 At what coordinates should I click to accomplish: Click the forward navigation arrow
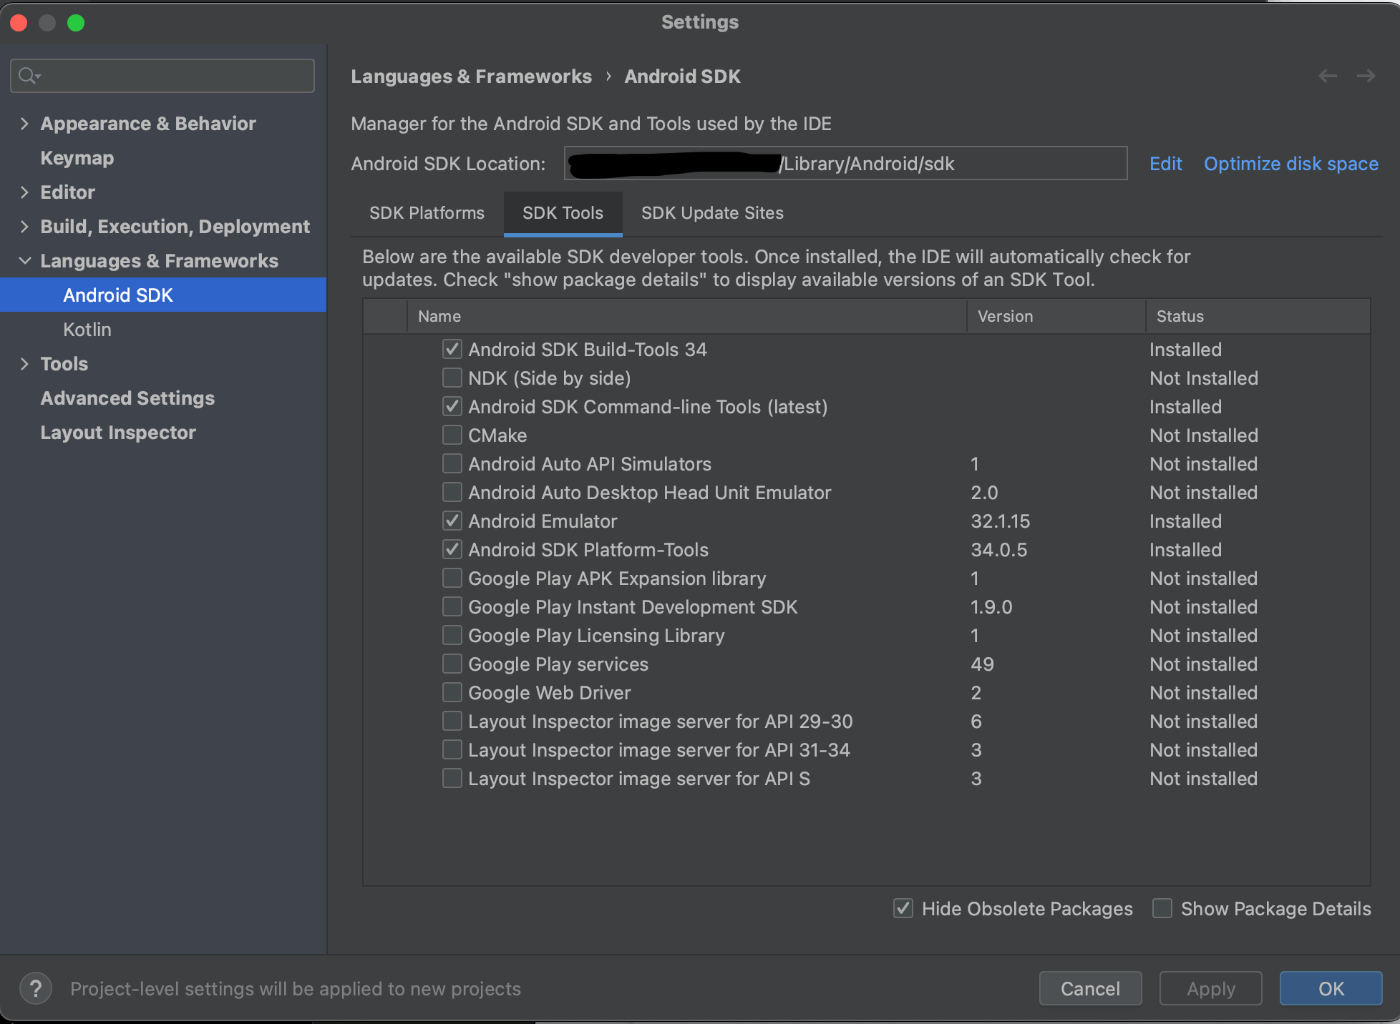point(1366,76)
